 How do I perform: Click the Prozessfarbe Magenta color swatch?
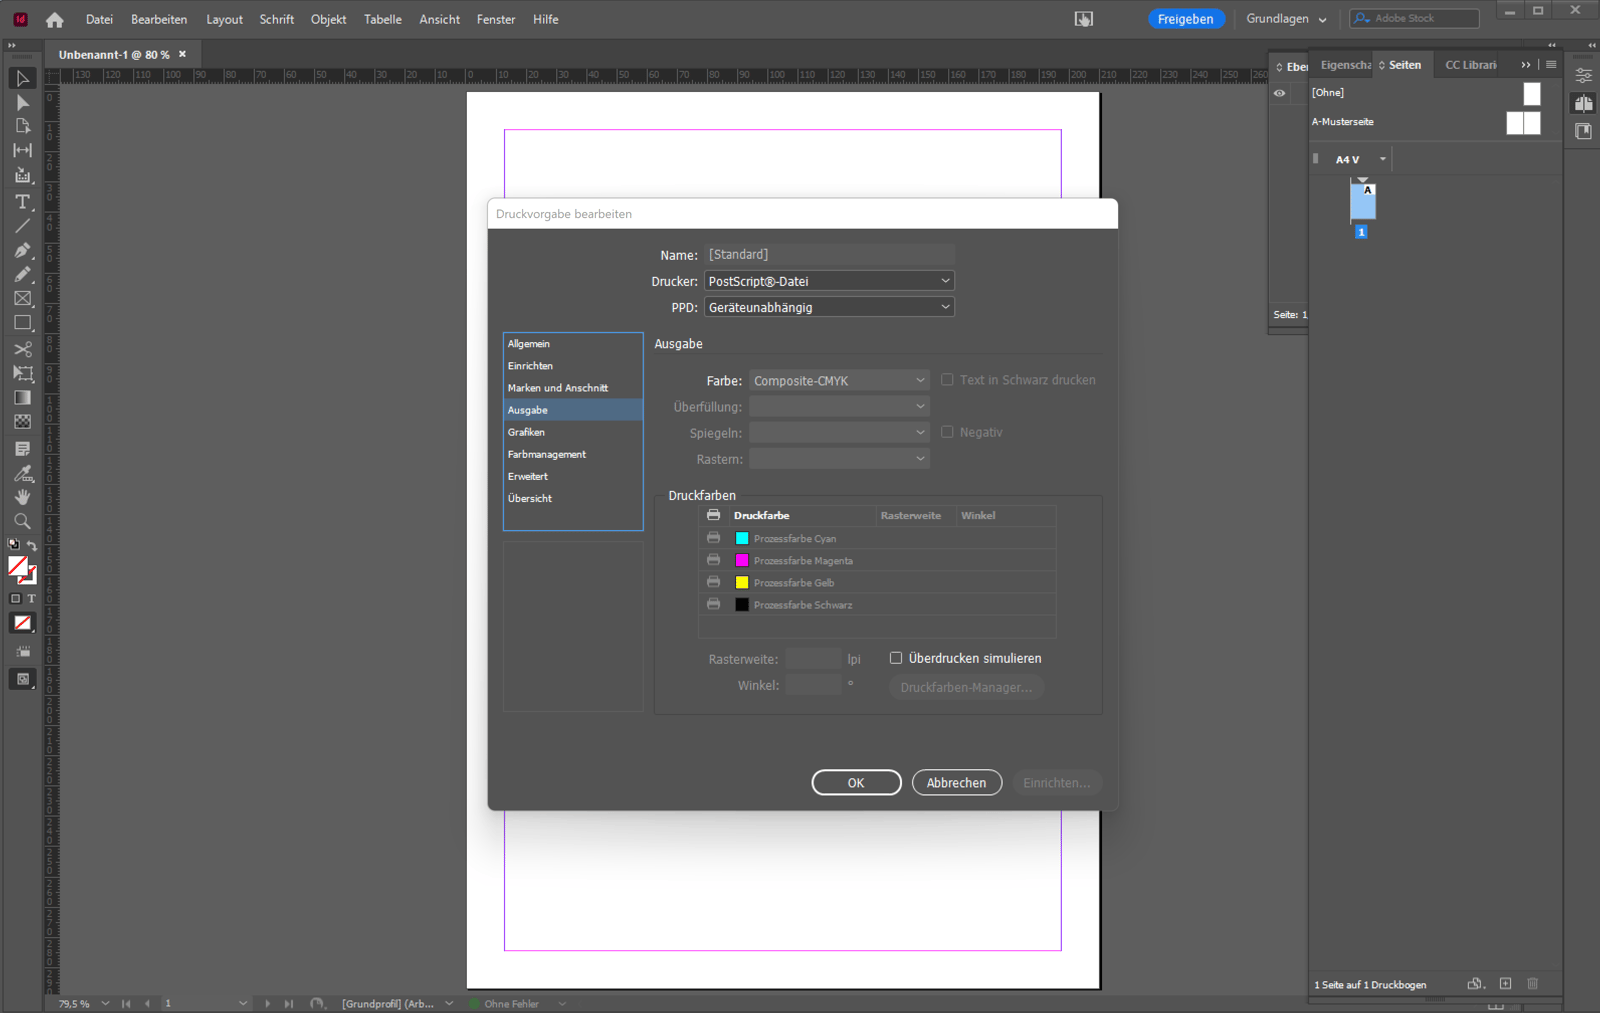(742, 560)
